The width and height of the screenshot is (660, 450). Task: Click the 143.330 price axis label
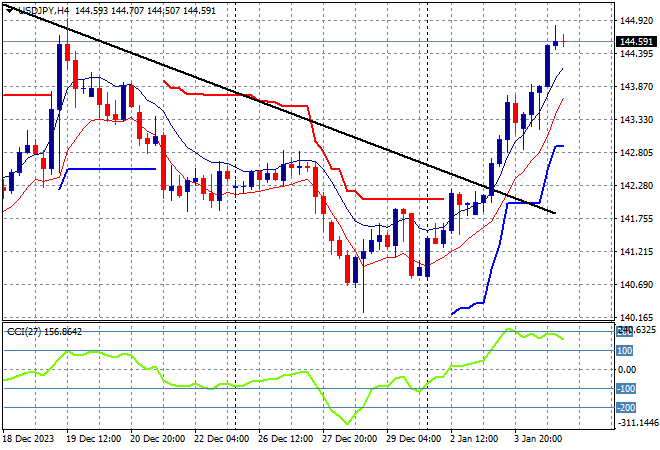(x=637, y=120)
